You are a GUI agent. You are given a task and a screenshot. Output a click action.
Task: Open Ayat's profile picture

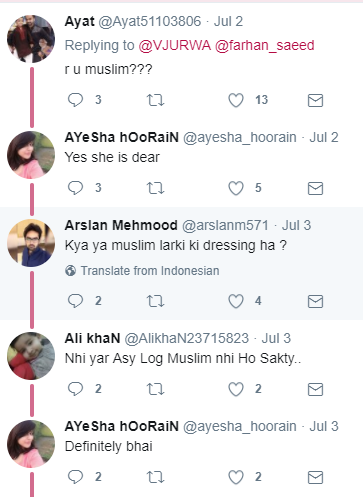tap(31, 39)
